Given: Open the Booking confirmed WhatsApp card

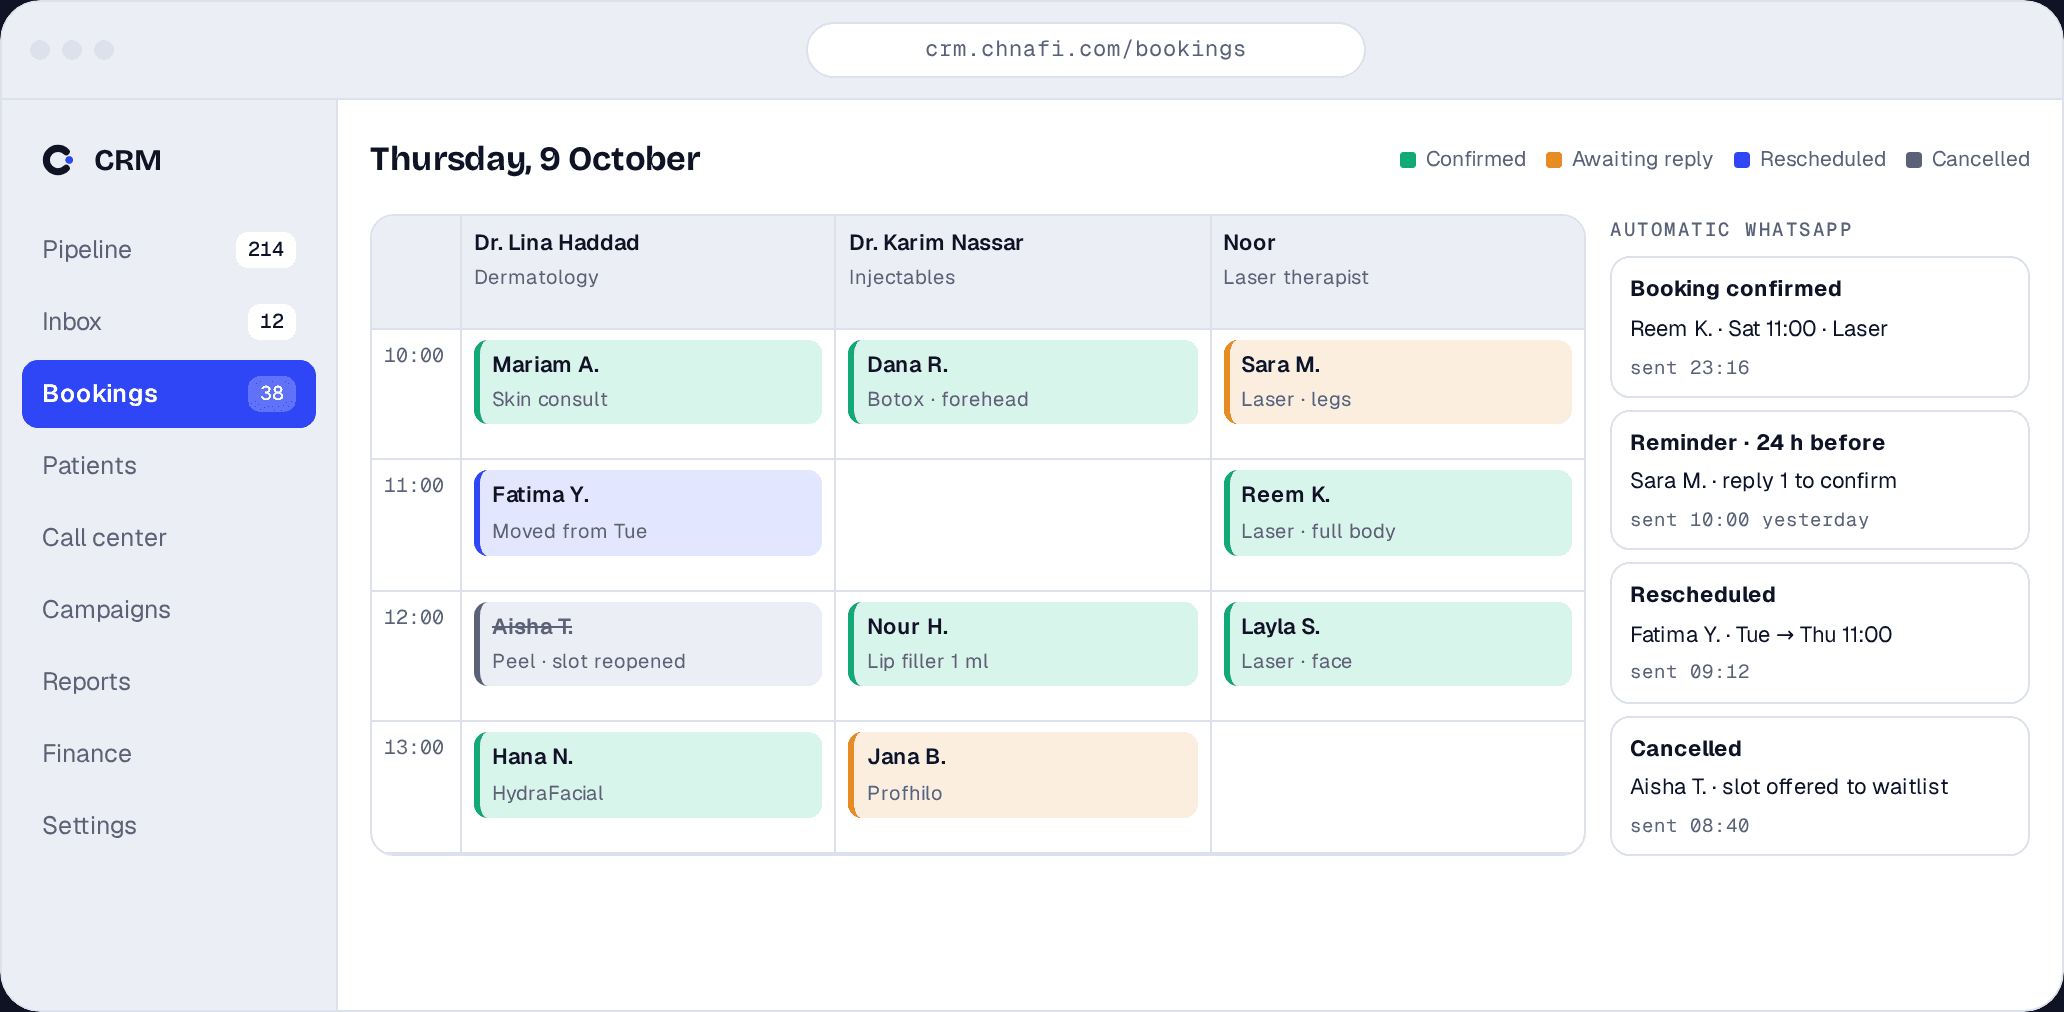Looking at the screenshot, I should pyautogui.click(x=1820, y=327).
